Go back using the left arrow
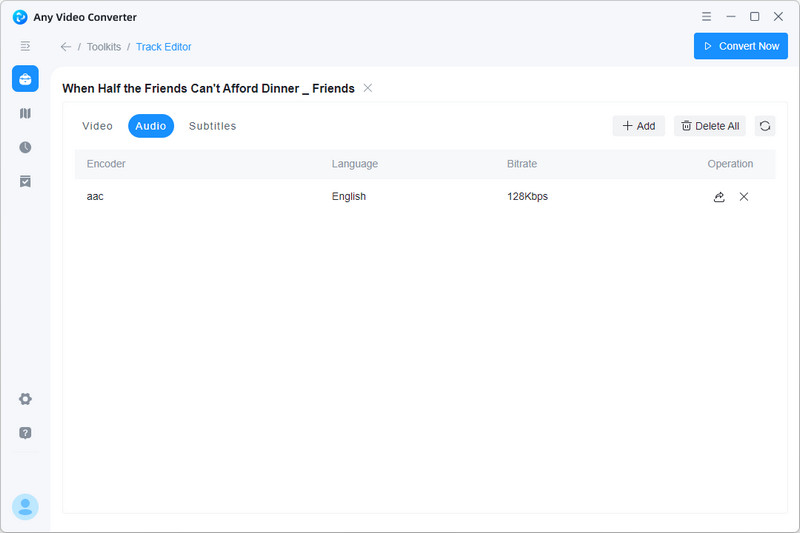 coord(66,47)
